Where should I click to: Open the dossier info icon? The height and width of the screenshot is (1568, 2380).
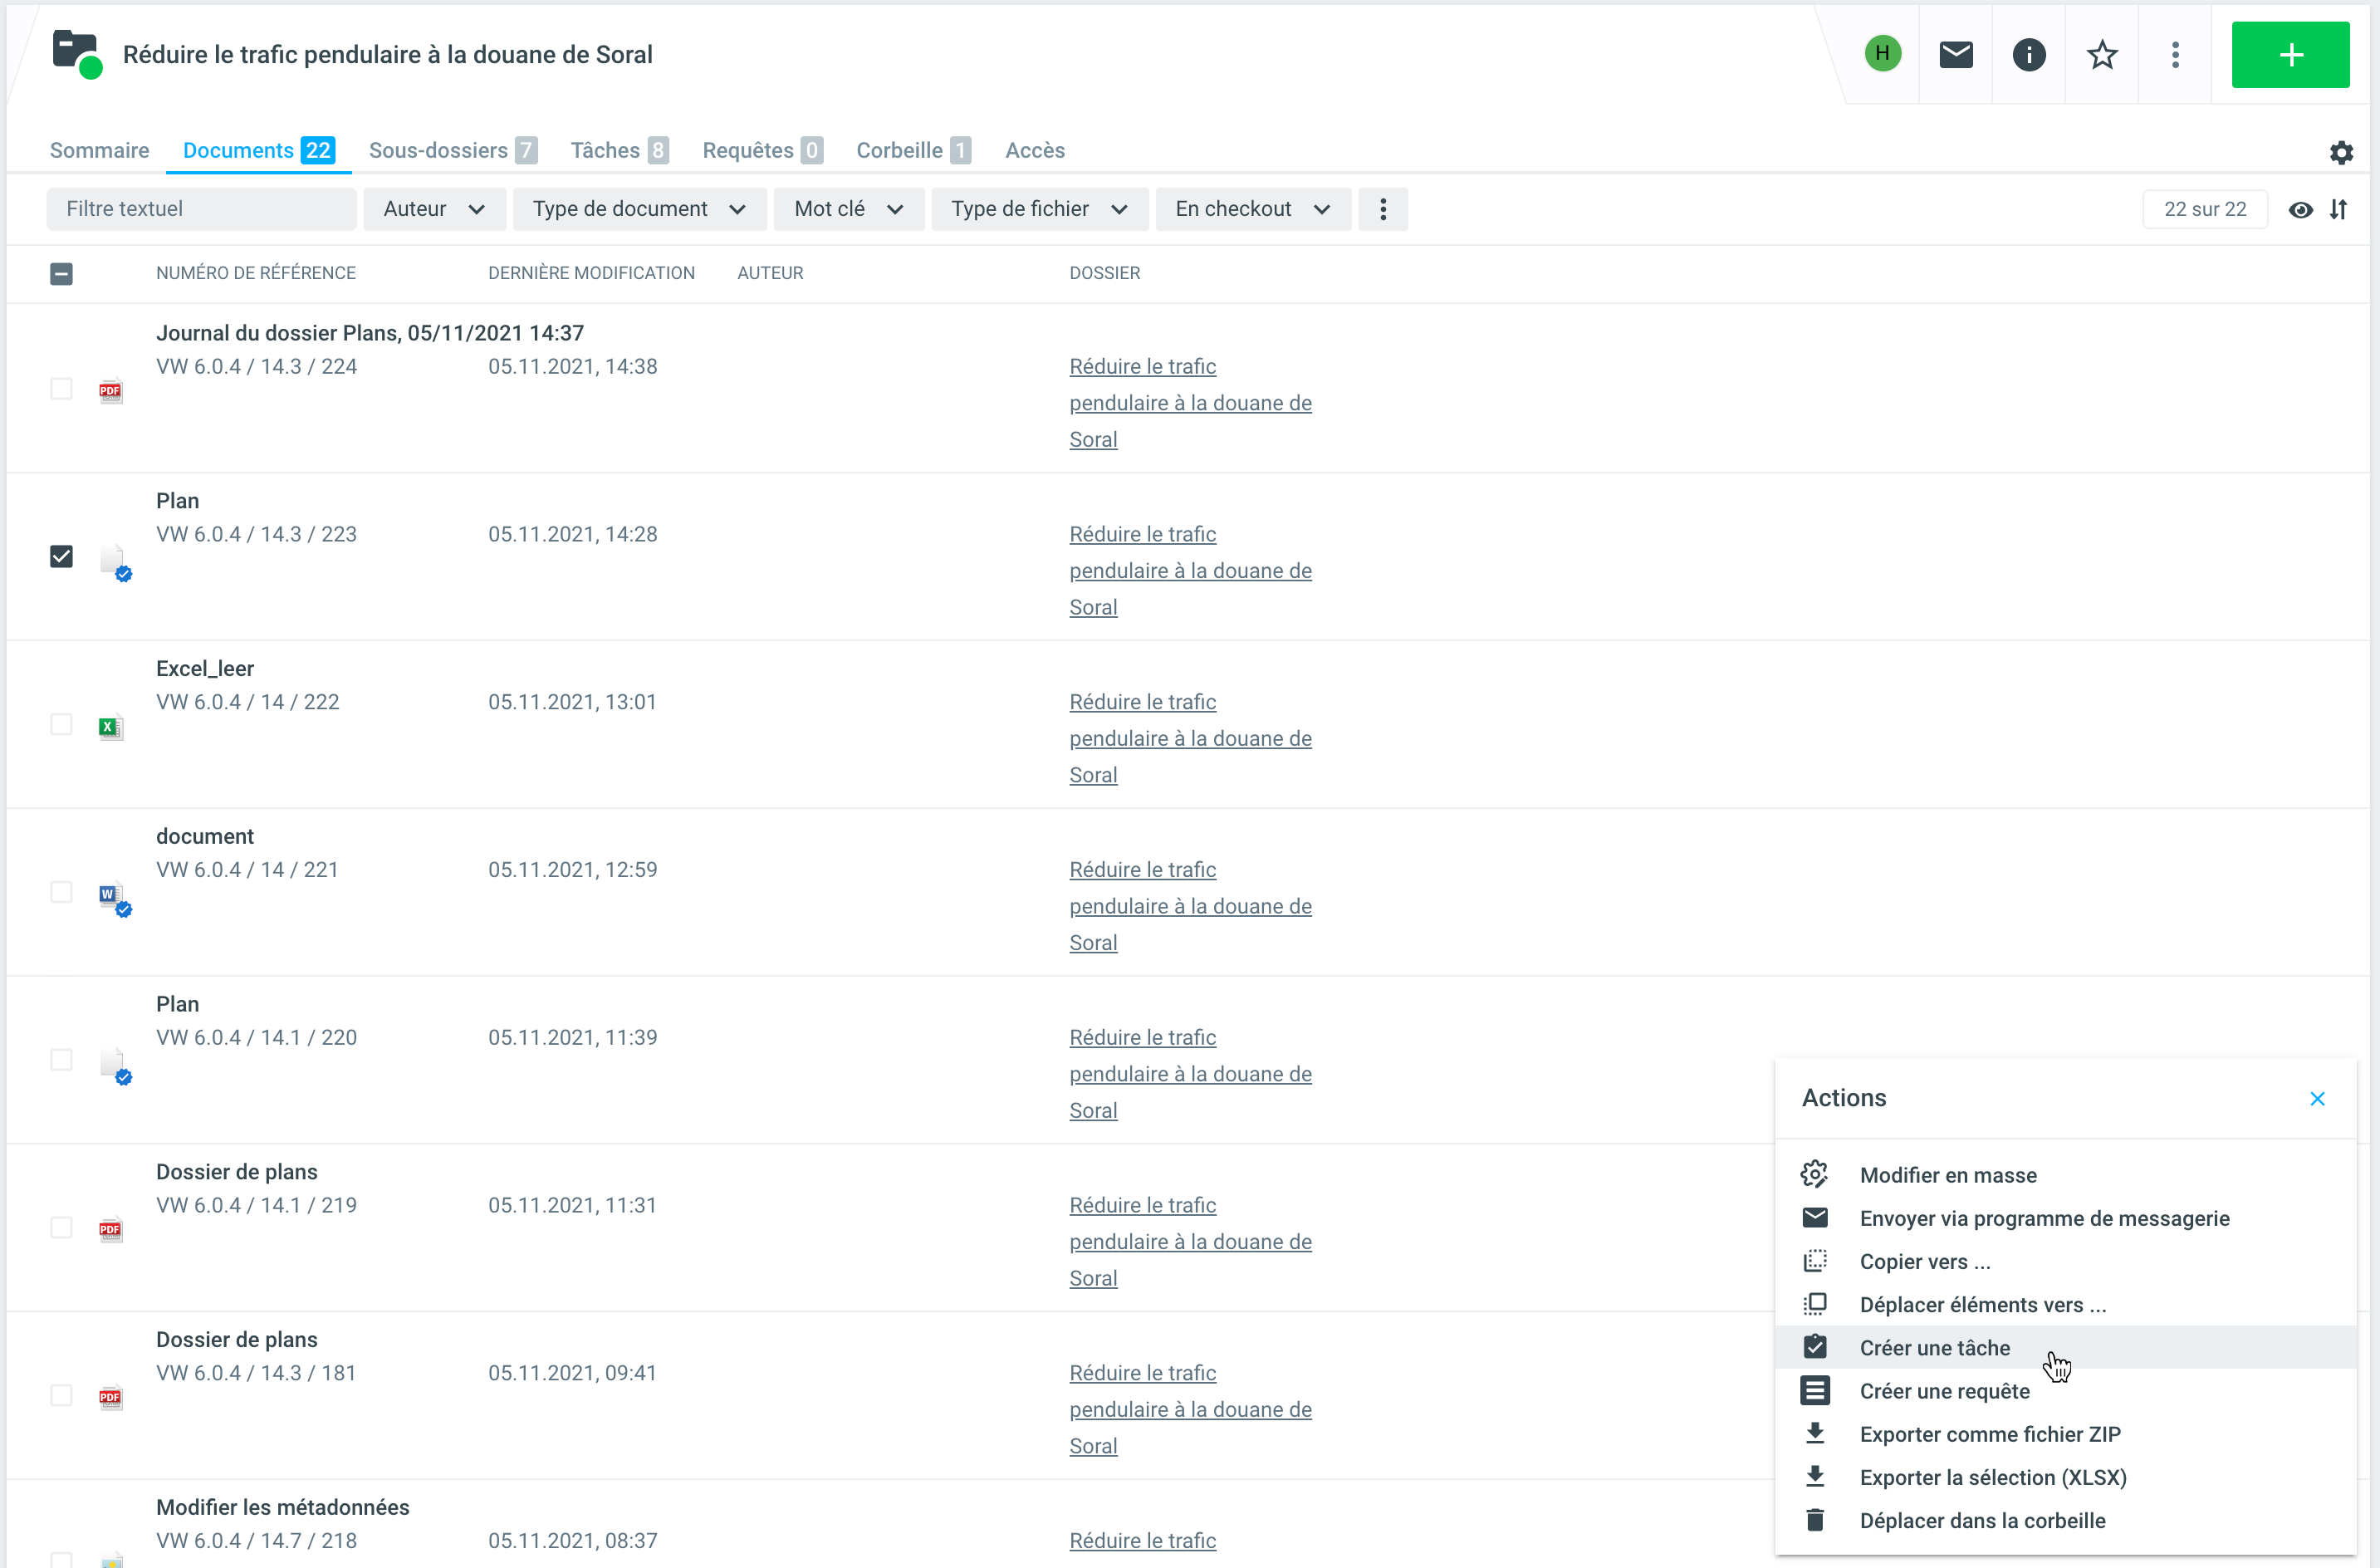2028,54
